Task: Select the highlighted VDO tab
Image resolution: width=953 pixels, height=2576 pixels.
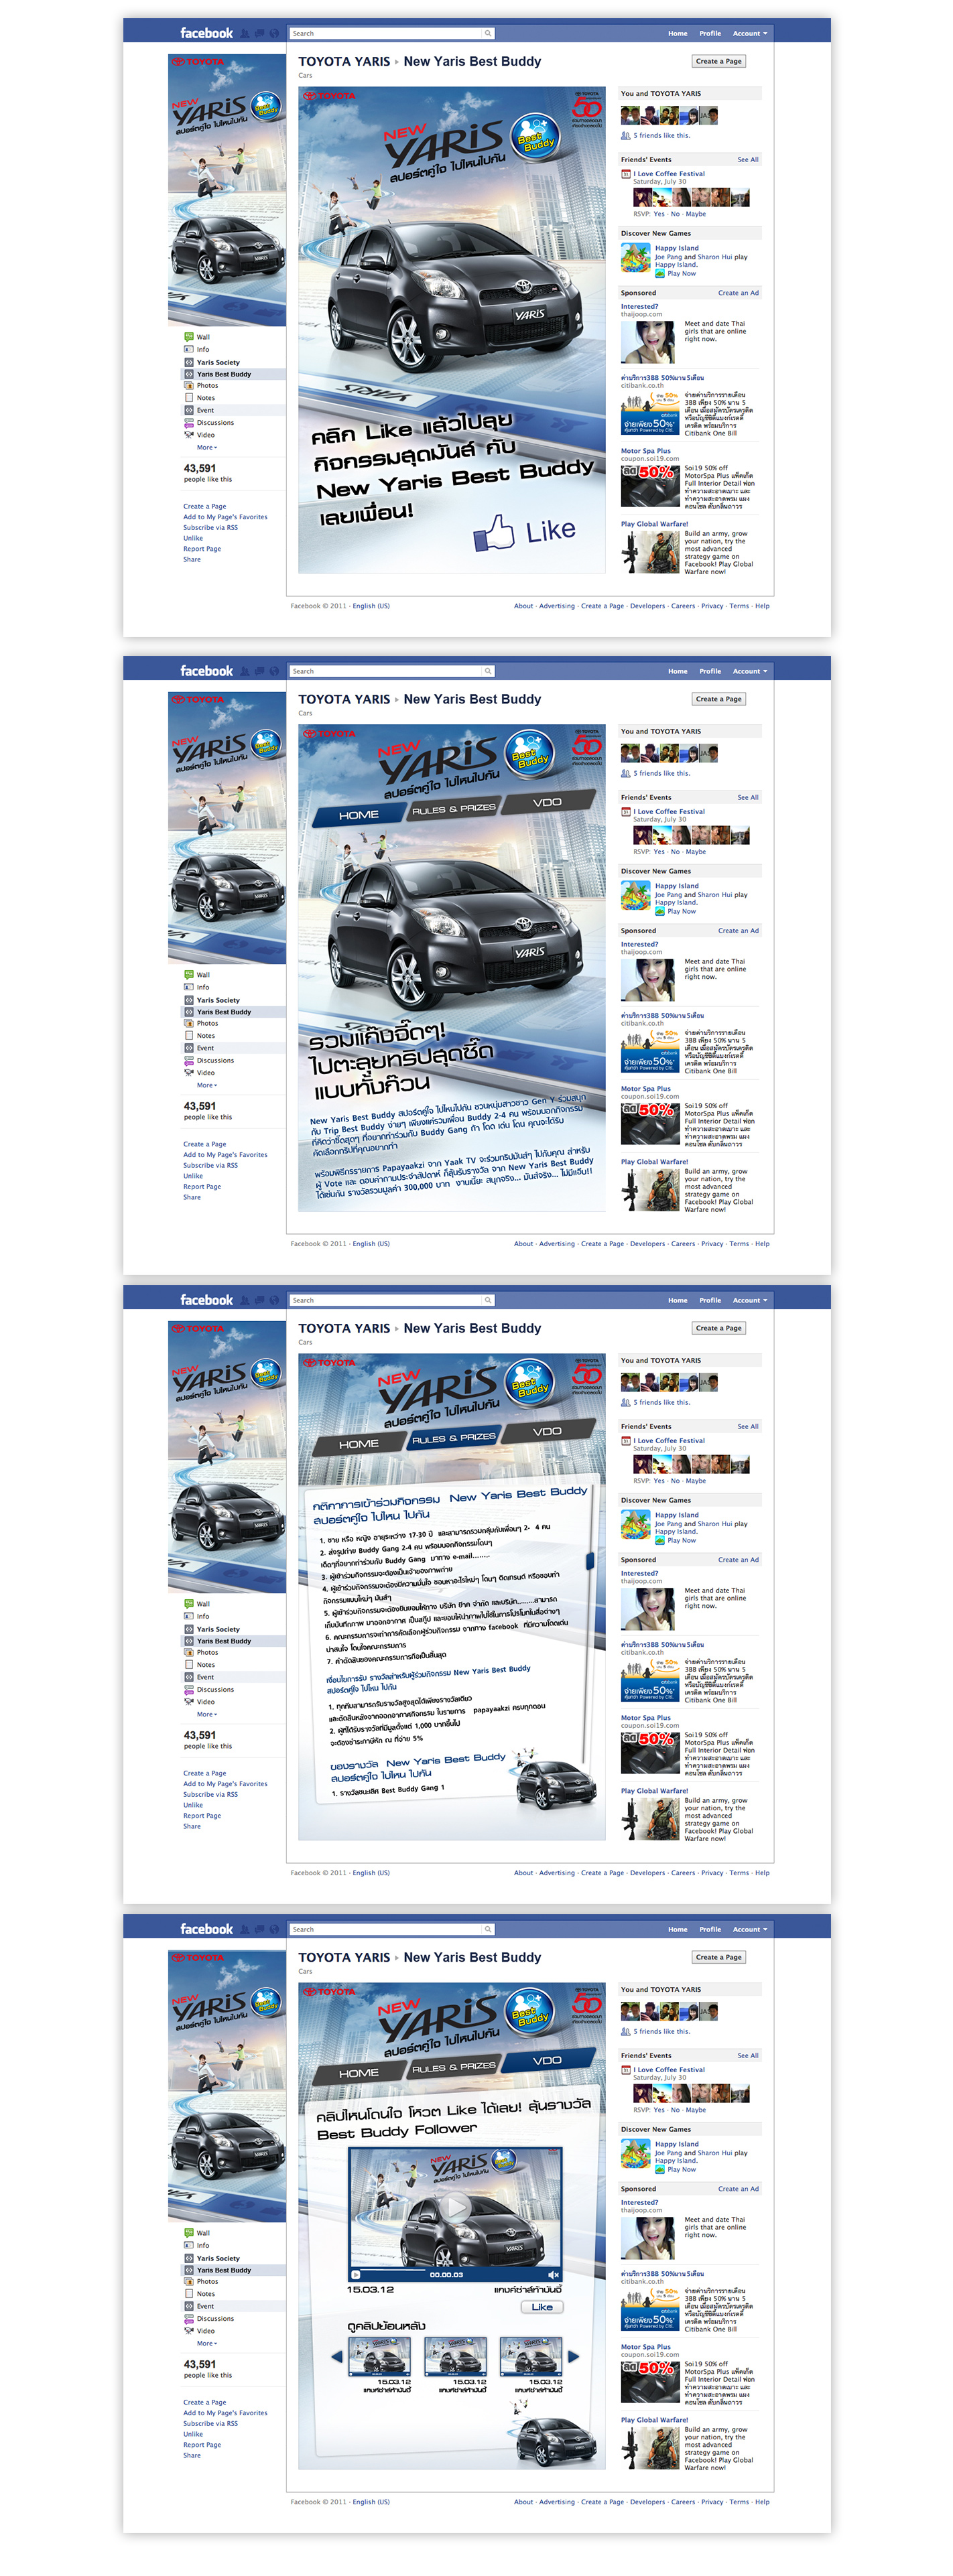Action: (547, 2060)
